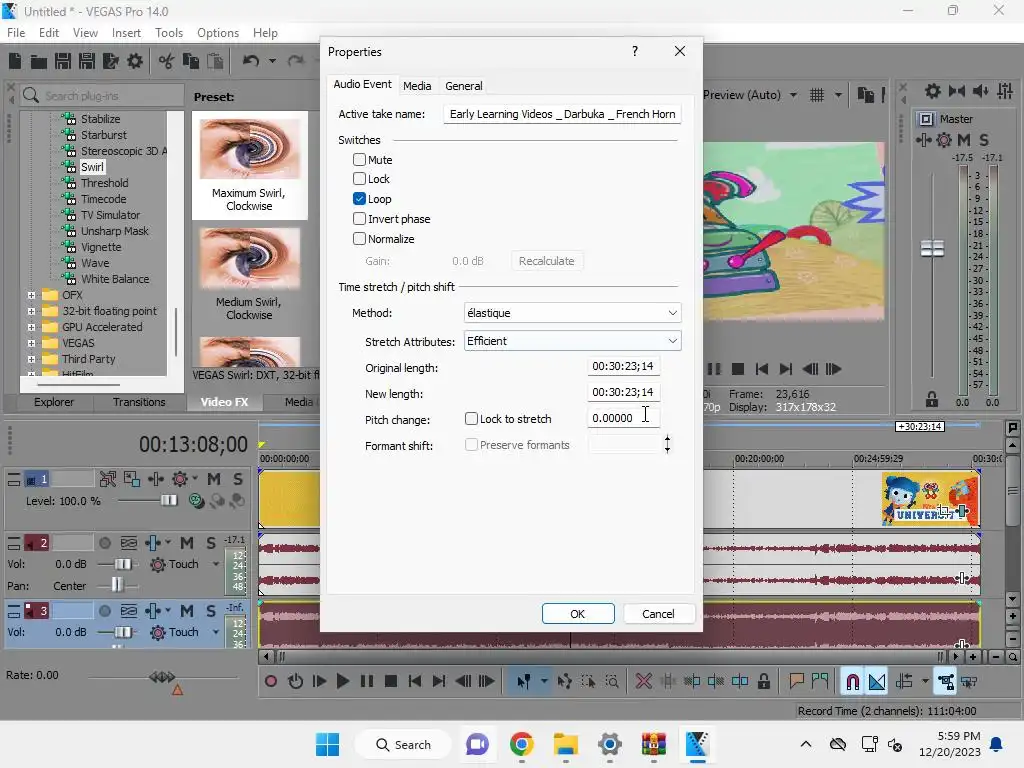The height and width of the screenshot is (768, 1024).
Task: Open project properties gear in main toolbar
Action: point(135,61)
